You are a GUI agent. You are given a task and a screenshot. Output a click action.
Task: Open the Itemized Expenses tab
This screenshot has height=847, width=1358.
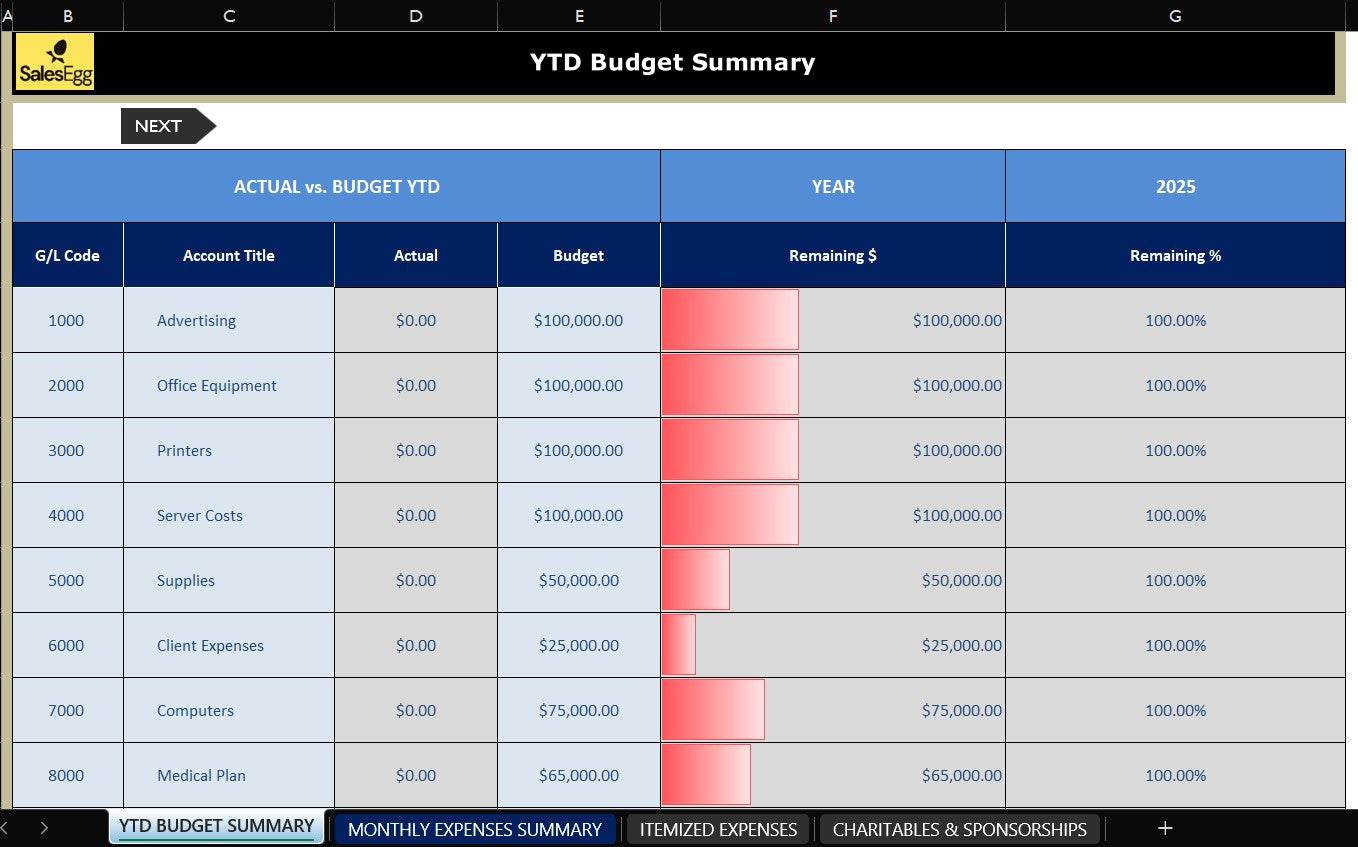(x=718, y=829)
